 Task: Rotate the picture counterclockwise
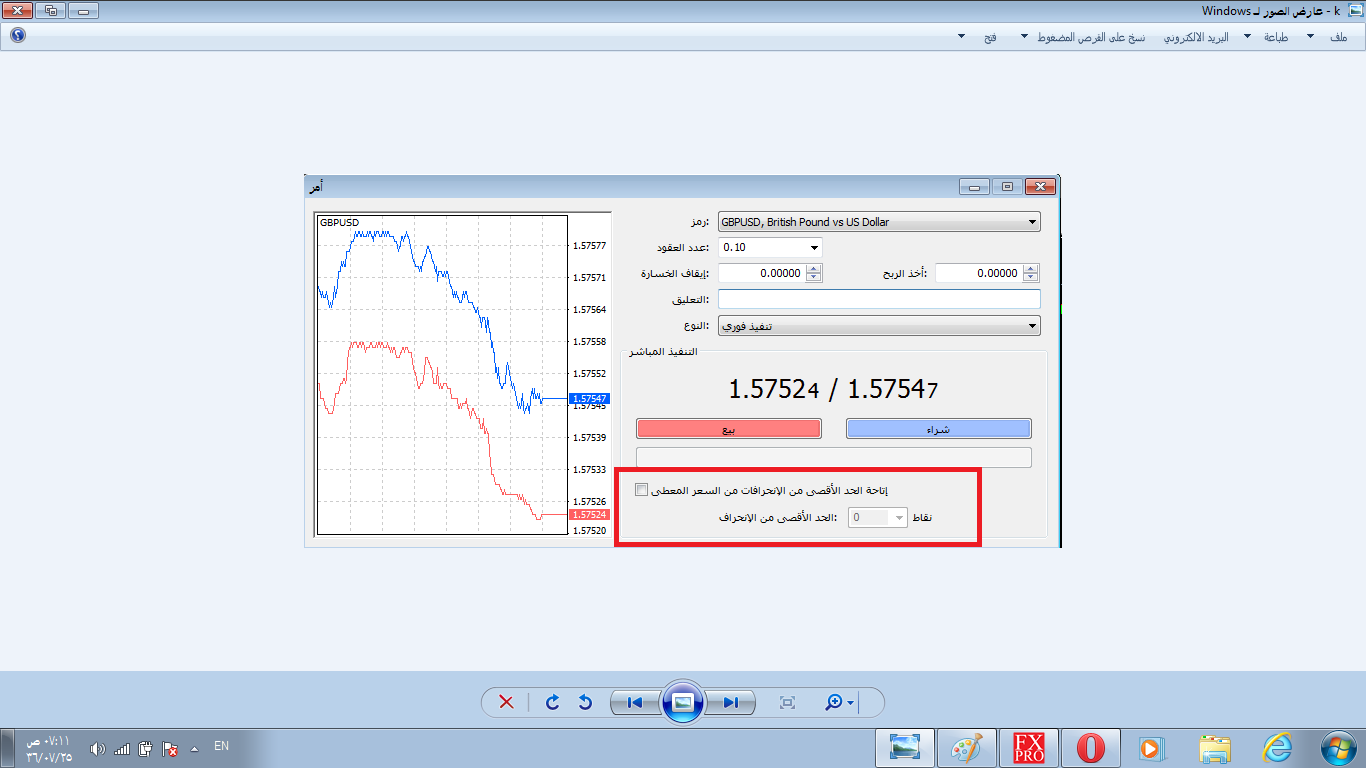click(x=586, y=703)
